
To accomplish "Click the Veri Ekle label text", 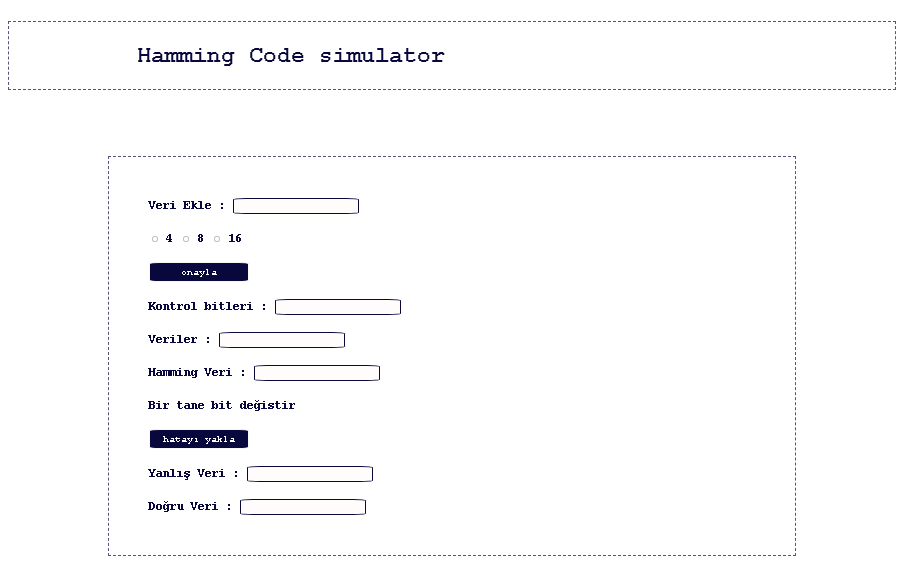I will [x=180, y=204].
